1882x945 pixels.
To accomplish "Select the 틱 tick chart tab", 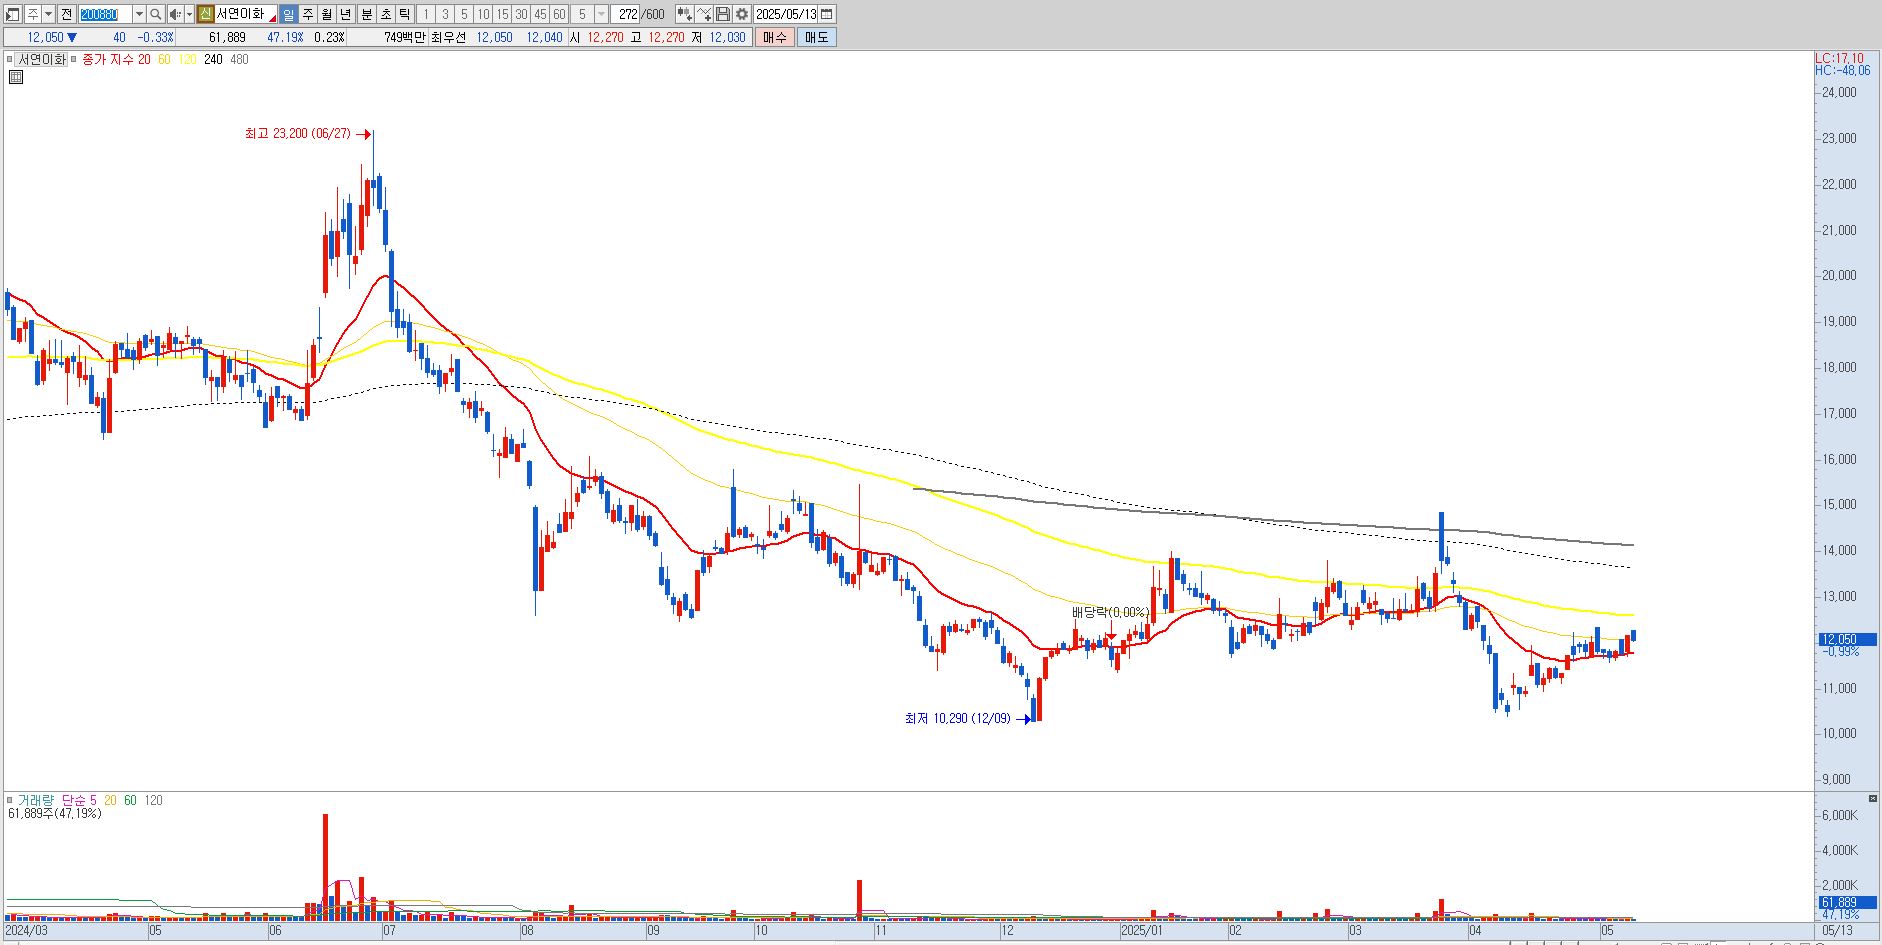I will (x=404, y=14).
